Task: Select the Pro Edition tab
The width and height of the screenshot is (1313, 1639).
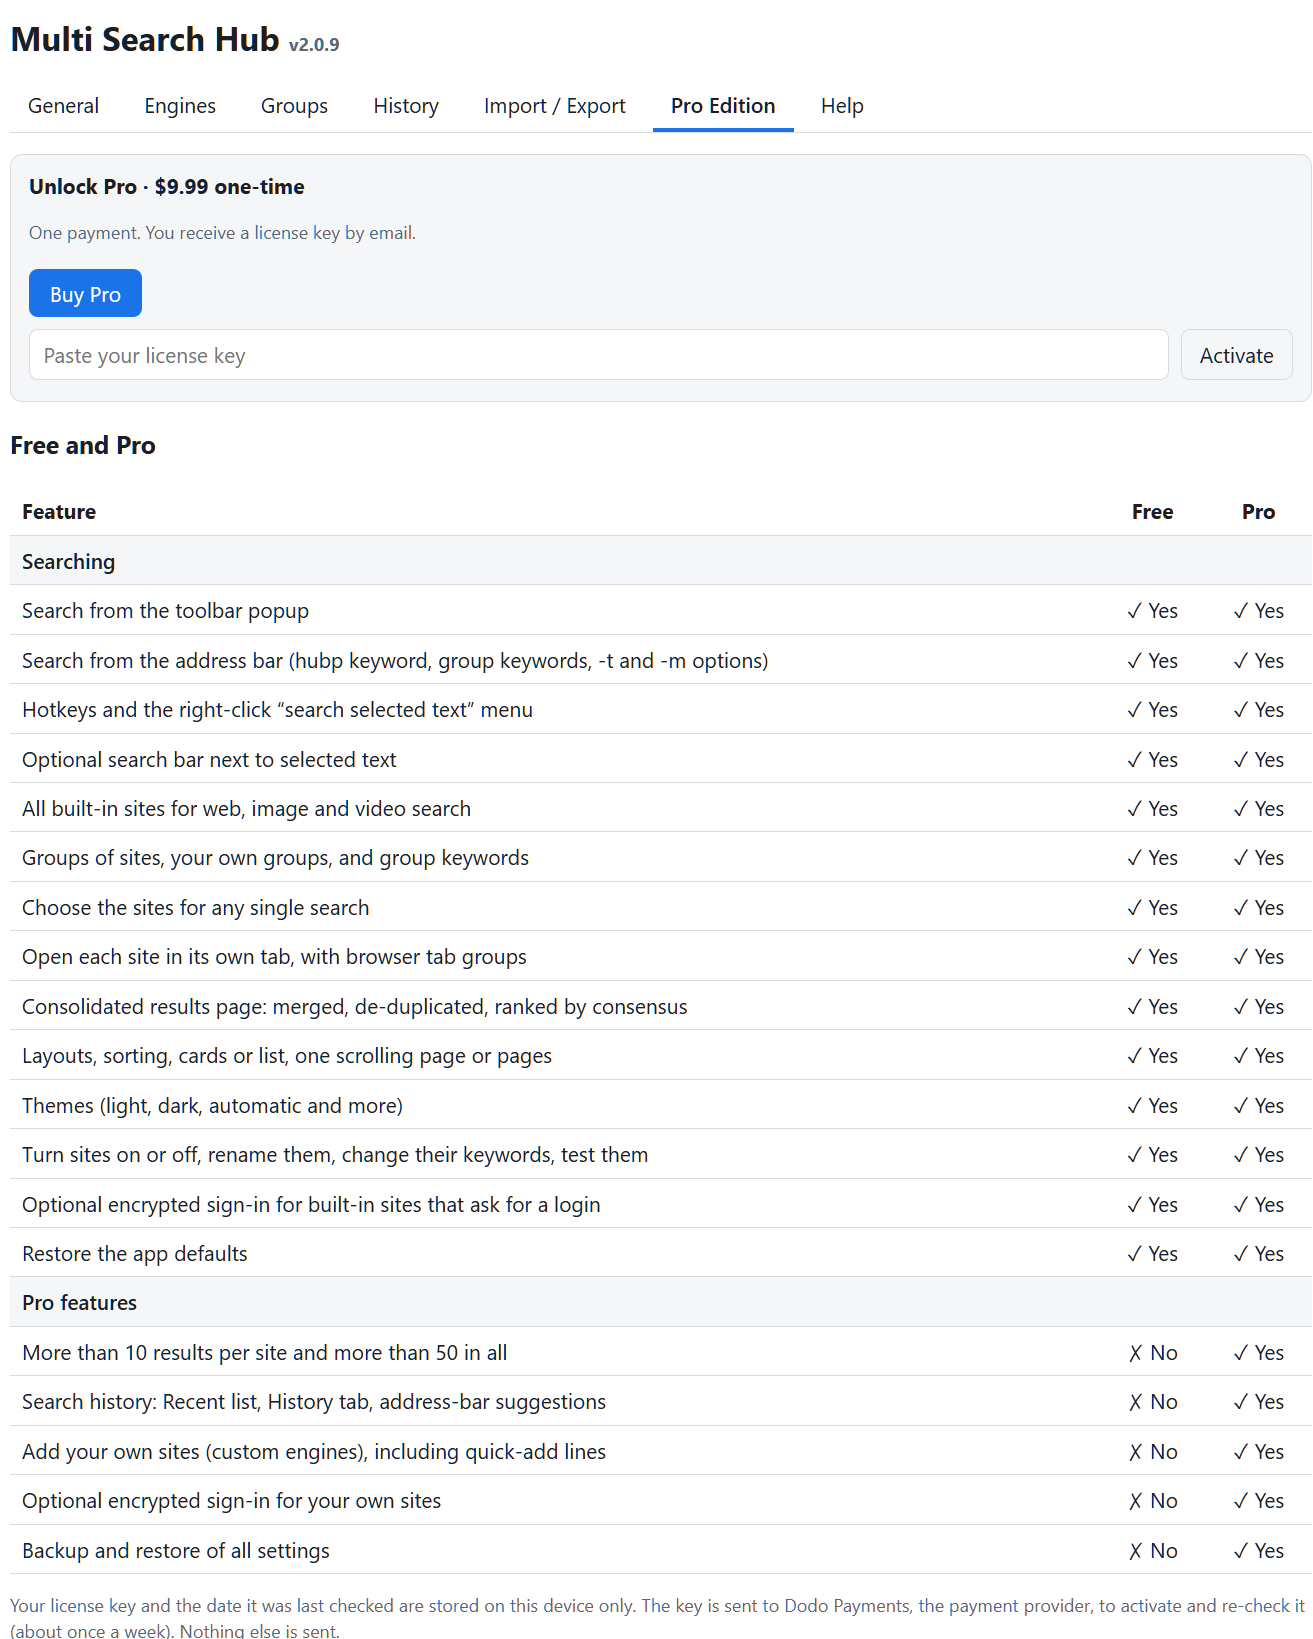Action: coord(723,106)
